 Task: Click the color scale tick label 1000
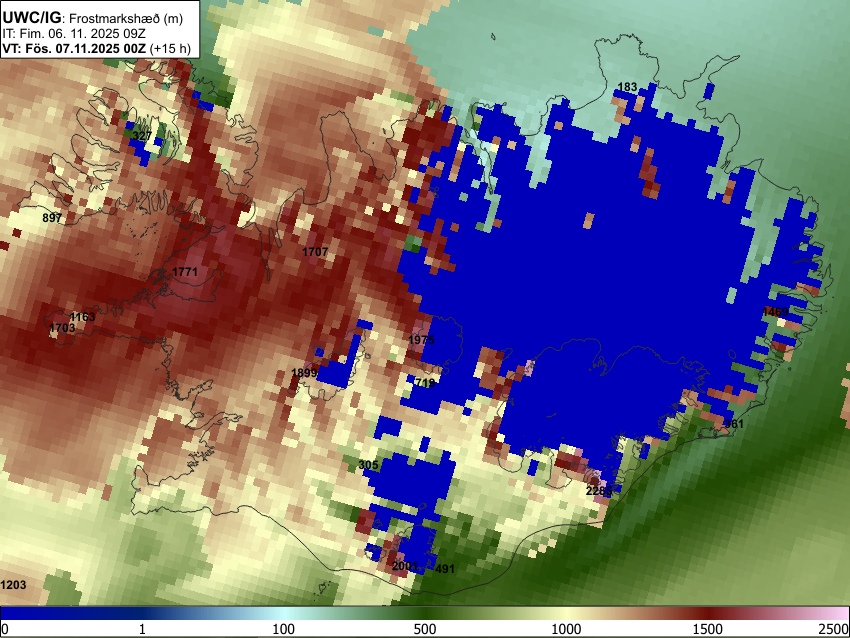pos(566,629)
